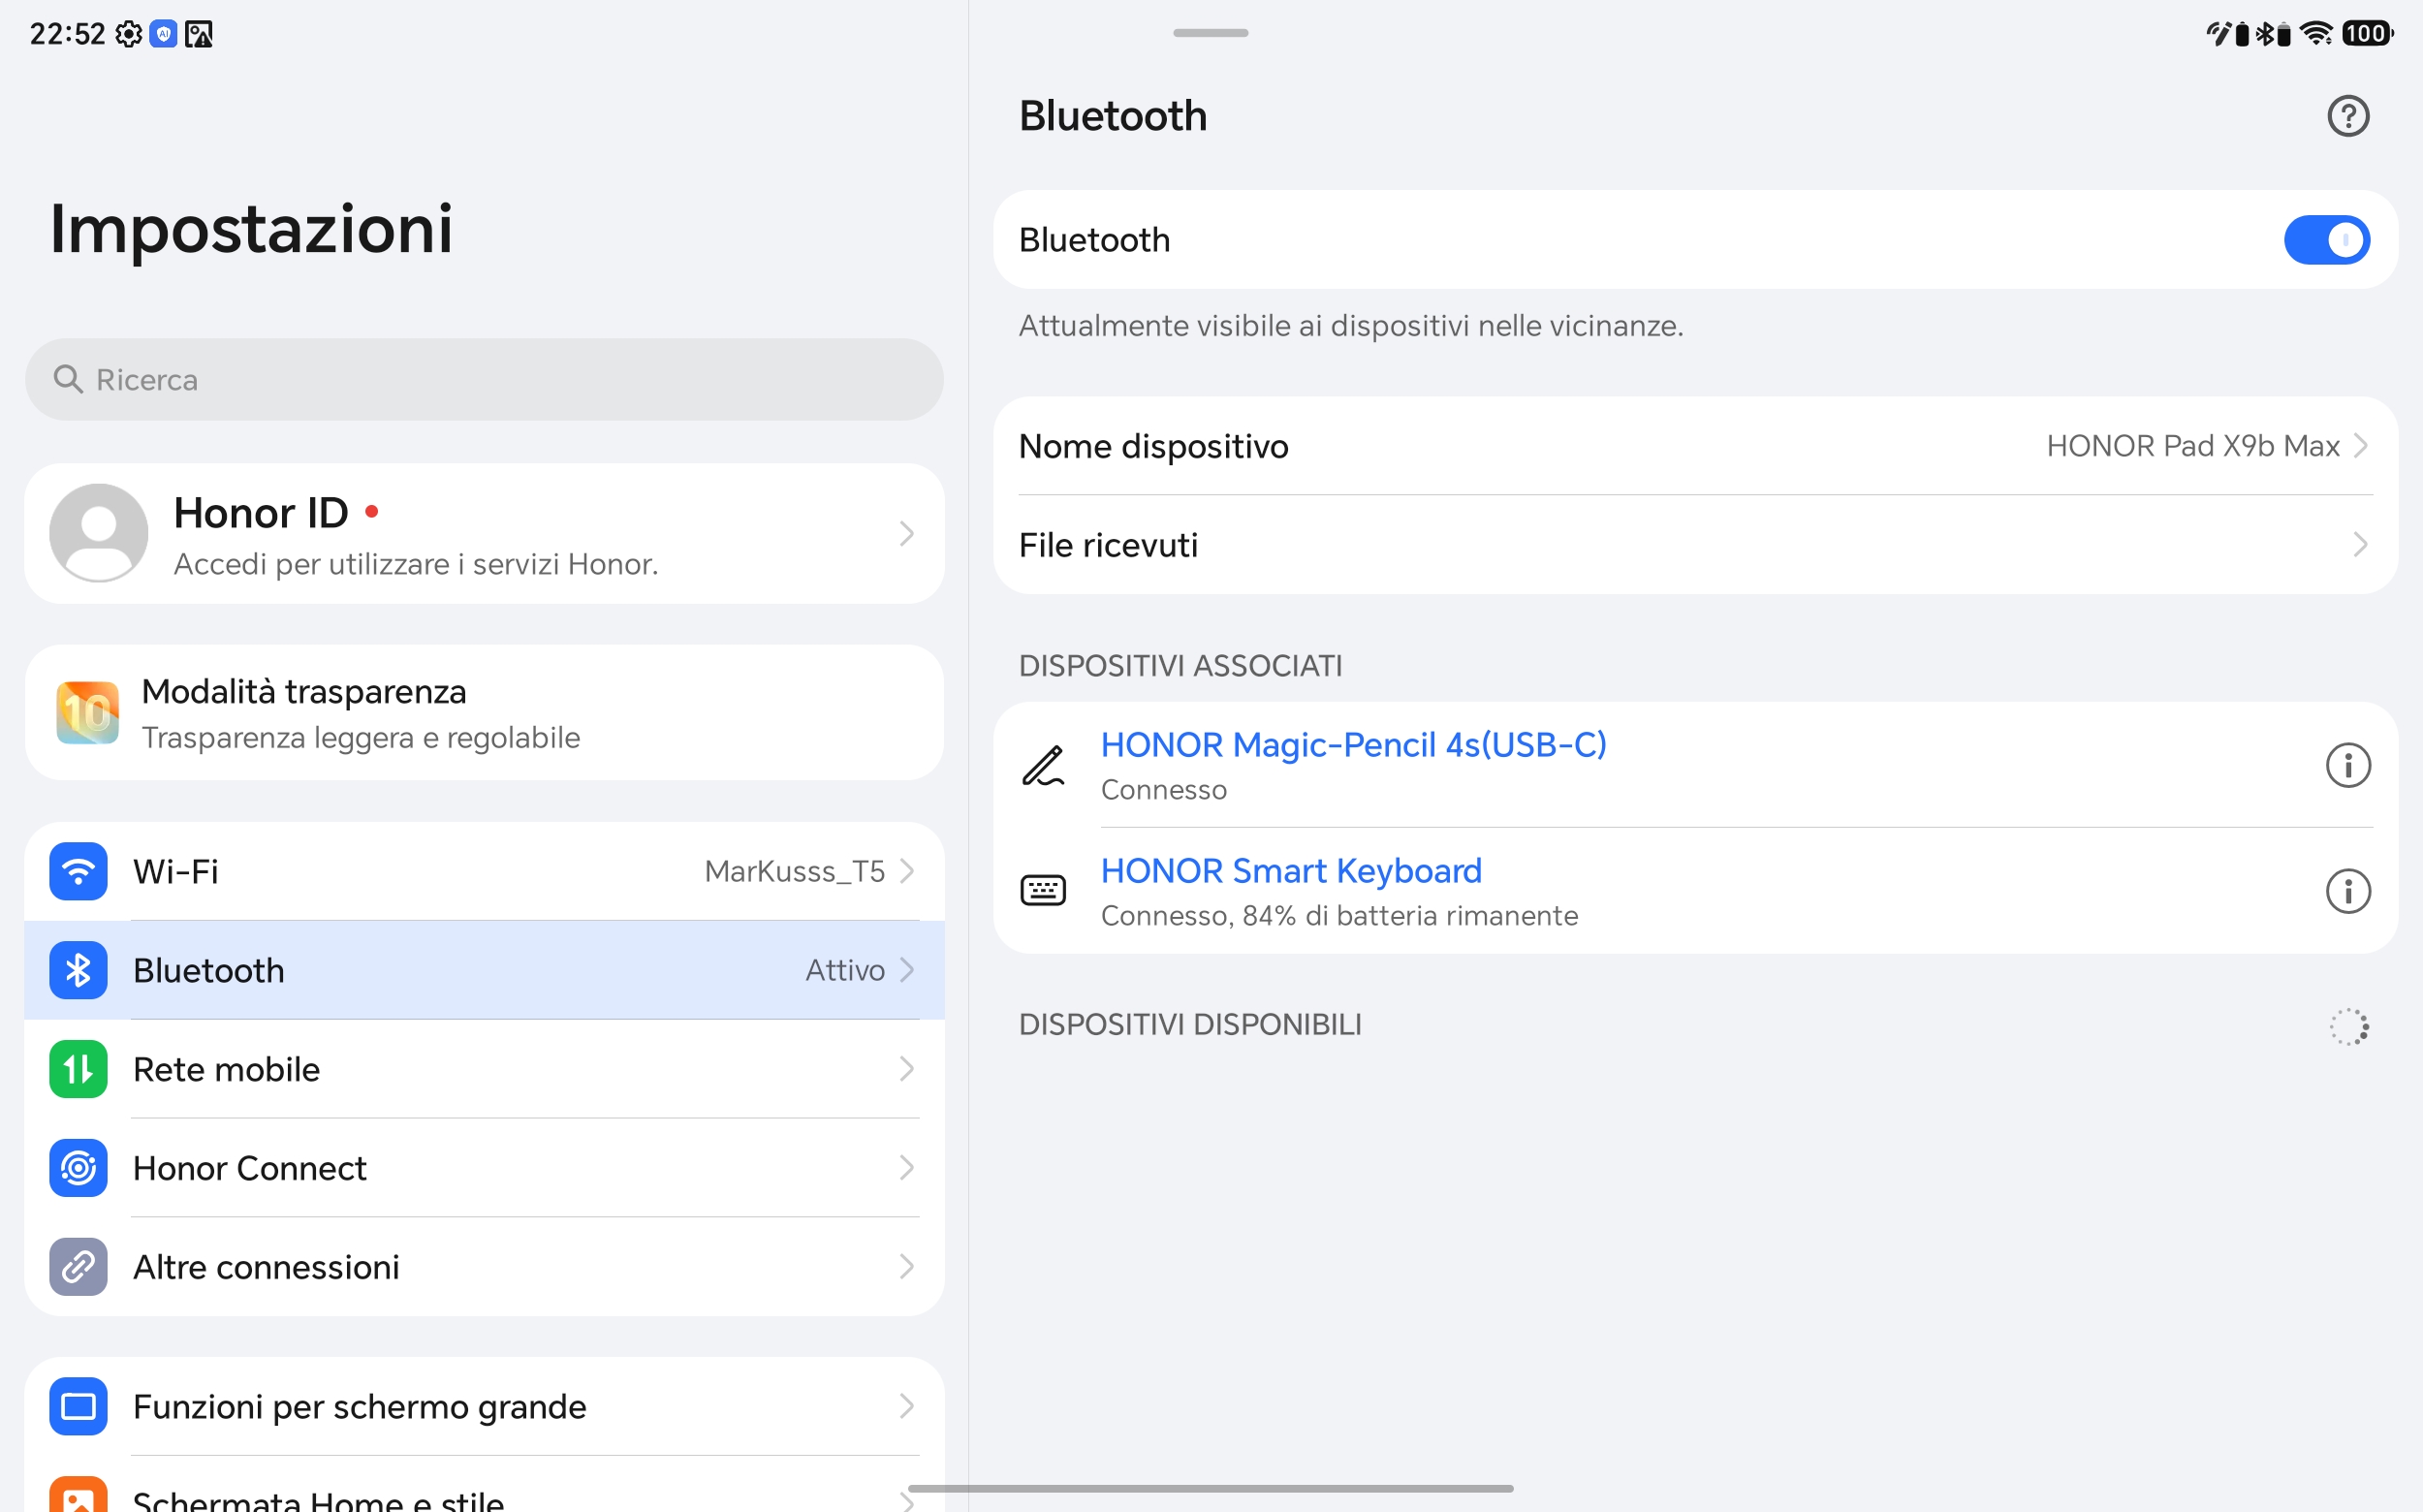Screen dimensions: 2423x1512
Task: Tap the Attivo Bluetooth status
Action: 845,970
